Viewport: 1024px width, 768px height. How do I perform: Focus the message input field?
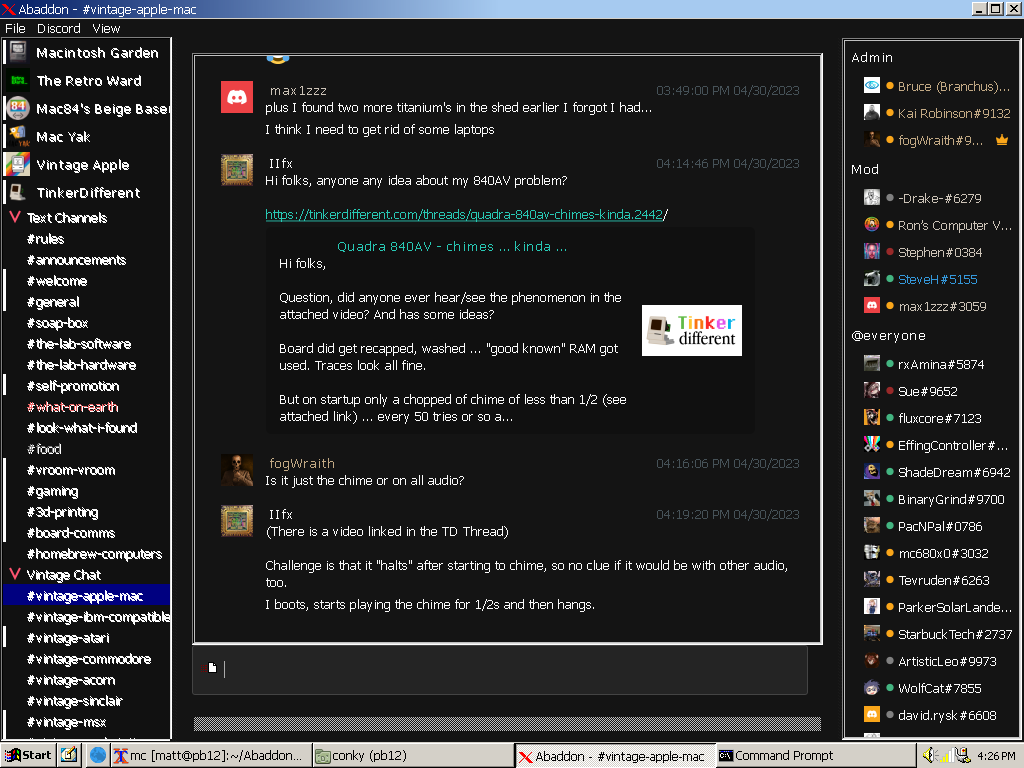pyautogui.click(x=500, y=669)
